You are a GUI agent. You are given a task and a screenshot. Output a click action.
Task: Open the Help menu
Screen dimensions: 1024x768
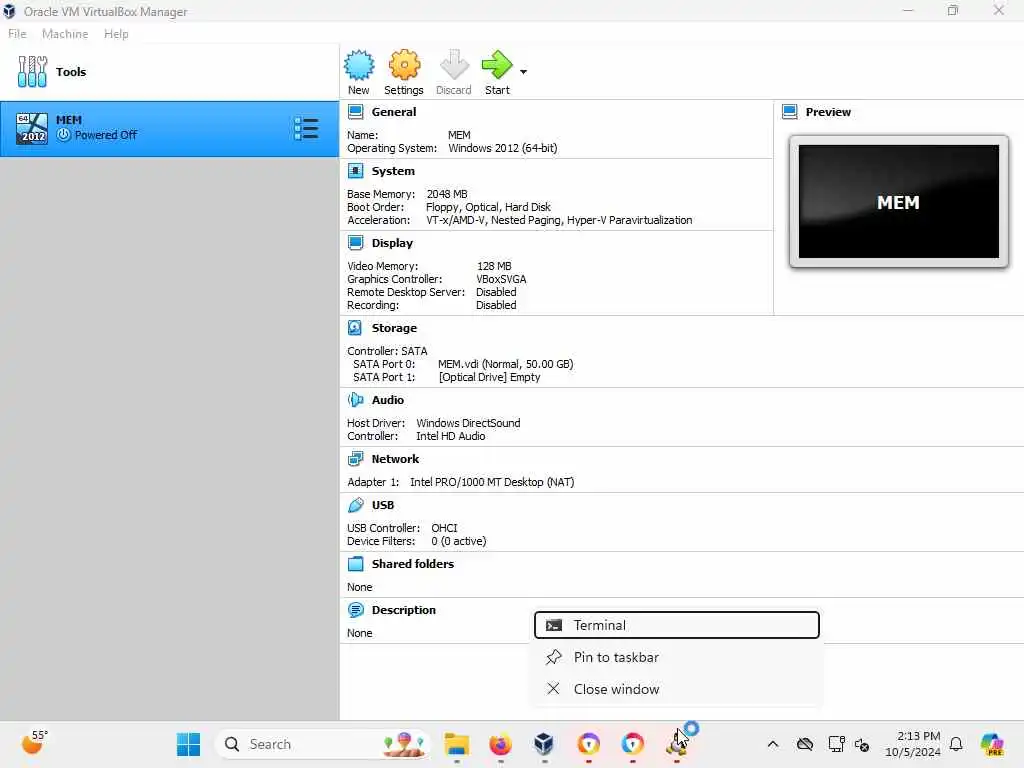click(x=116, y=34)
